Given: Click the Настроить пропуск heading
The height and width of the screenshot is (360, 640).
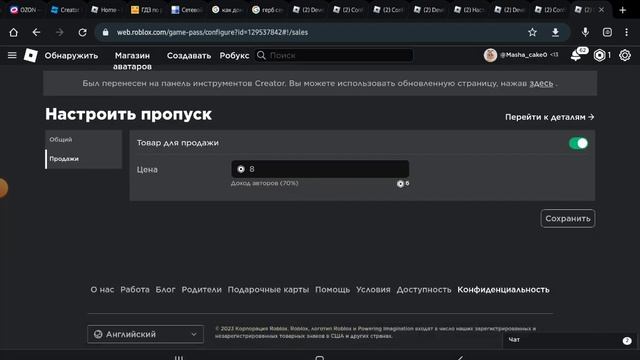Looking at the screenshot, I should [x=128, y=114].
